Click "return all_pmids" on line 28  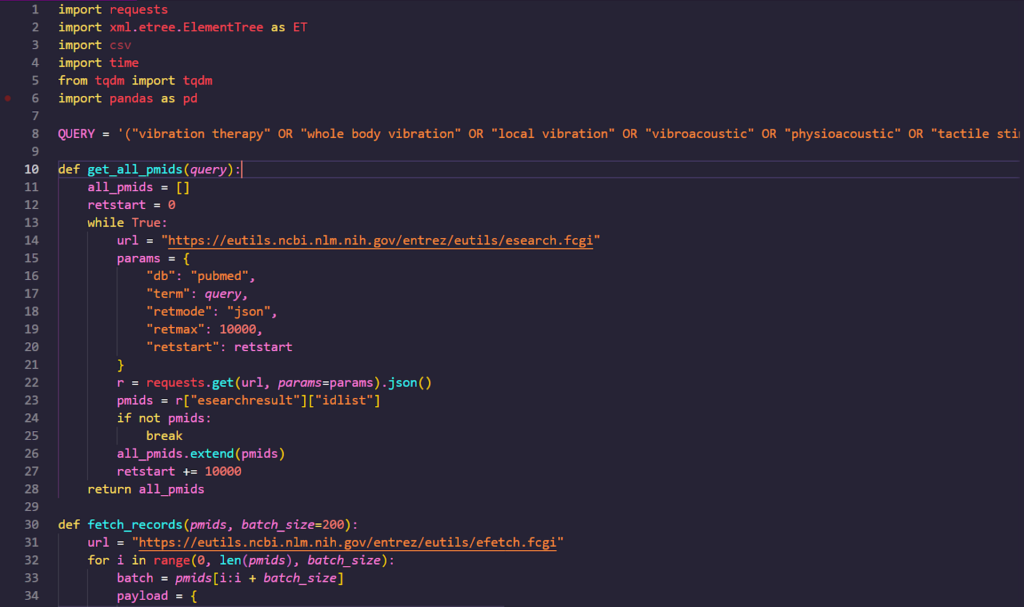click(x=145, y=490)
